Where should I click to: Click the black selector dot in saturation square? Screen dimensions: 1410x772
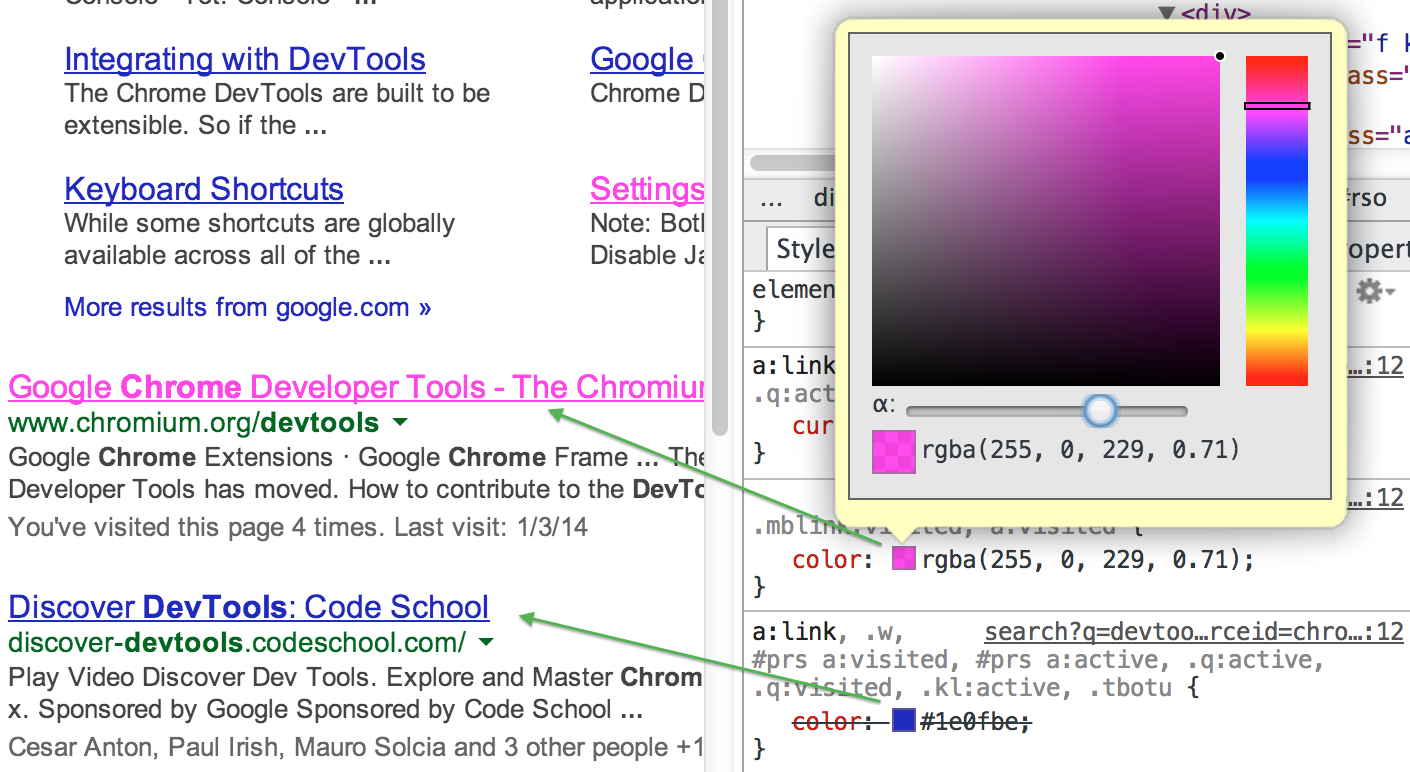1220,57
